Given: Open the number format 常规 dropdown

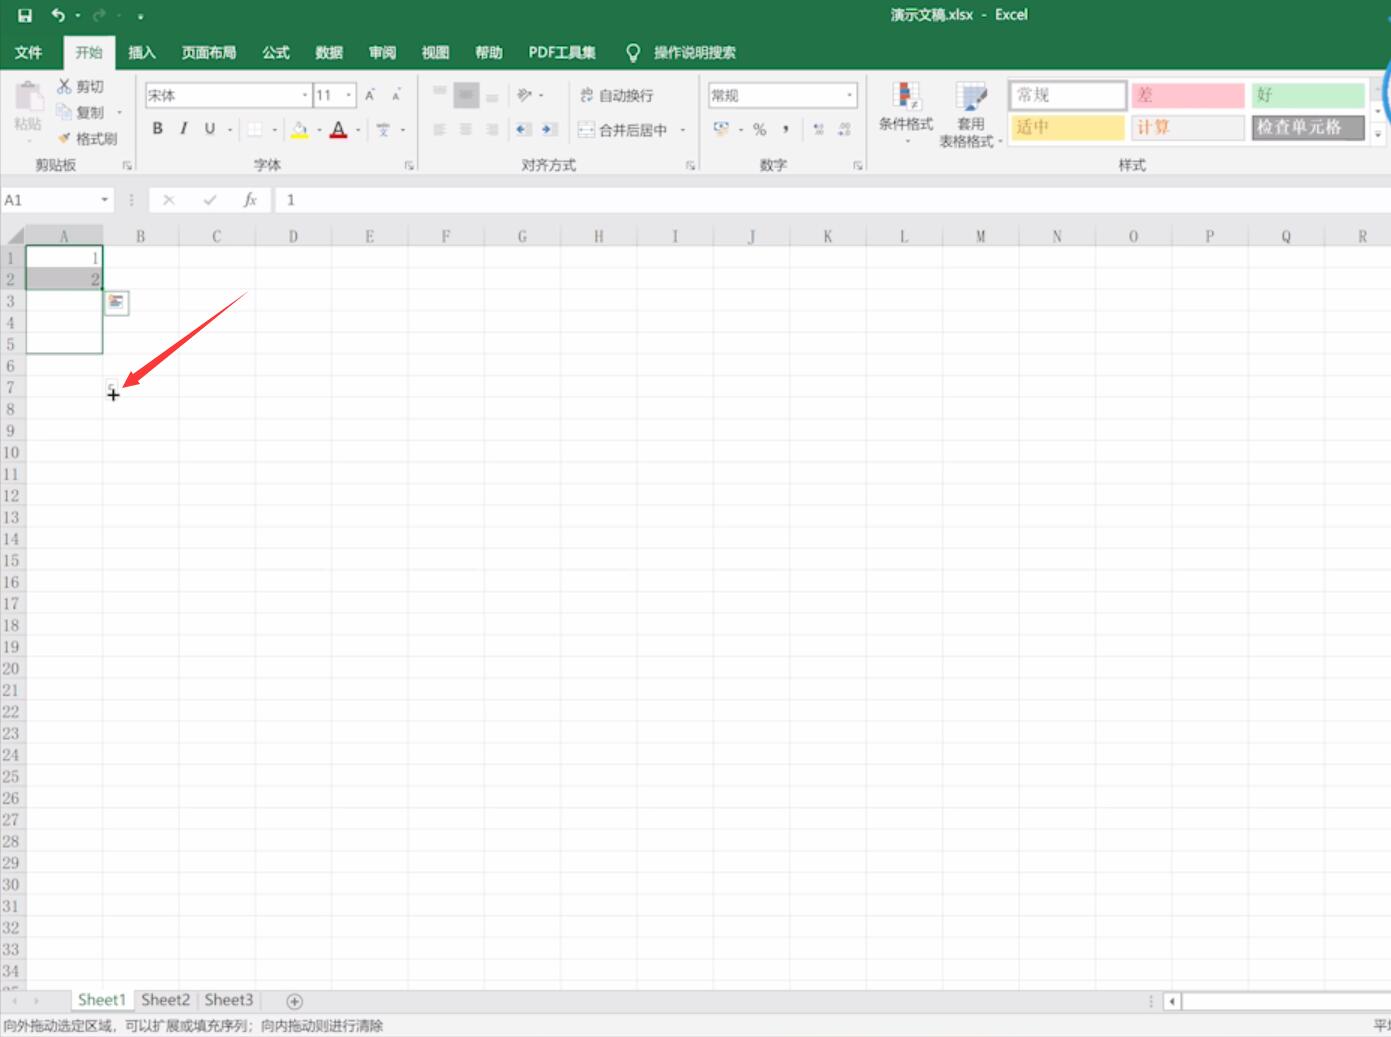Looking at the screenshot, I should (x=849, y=95).
